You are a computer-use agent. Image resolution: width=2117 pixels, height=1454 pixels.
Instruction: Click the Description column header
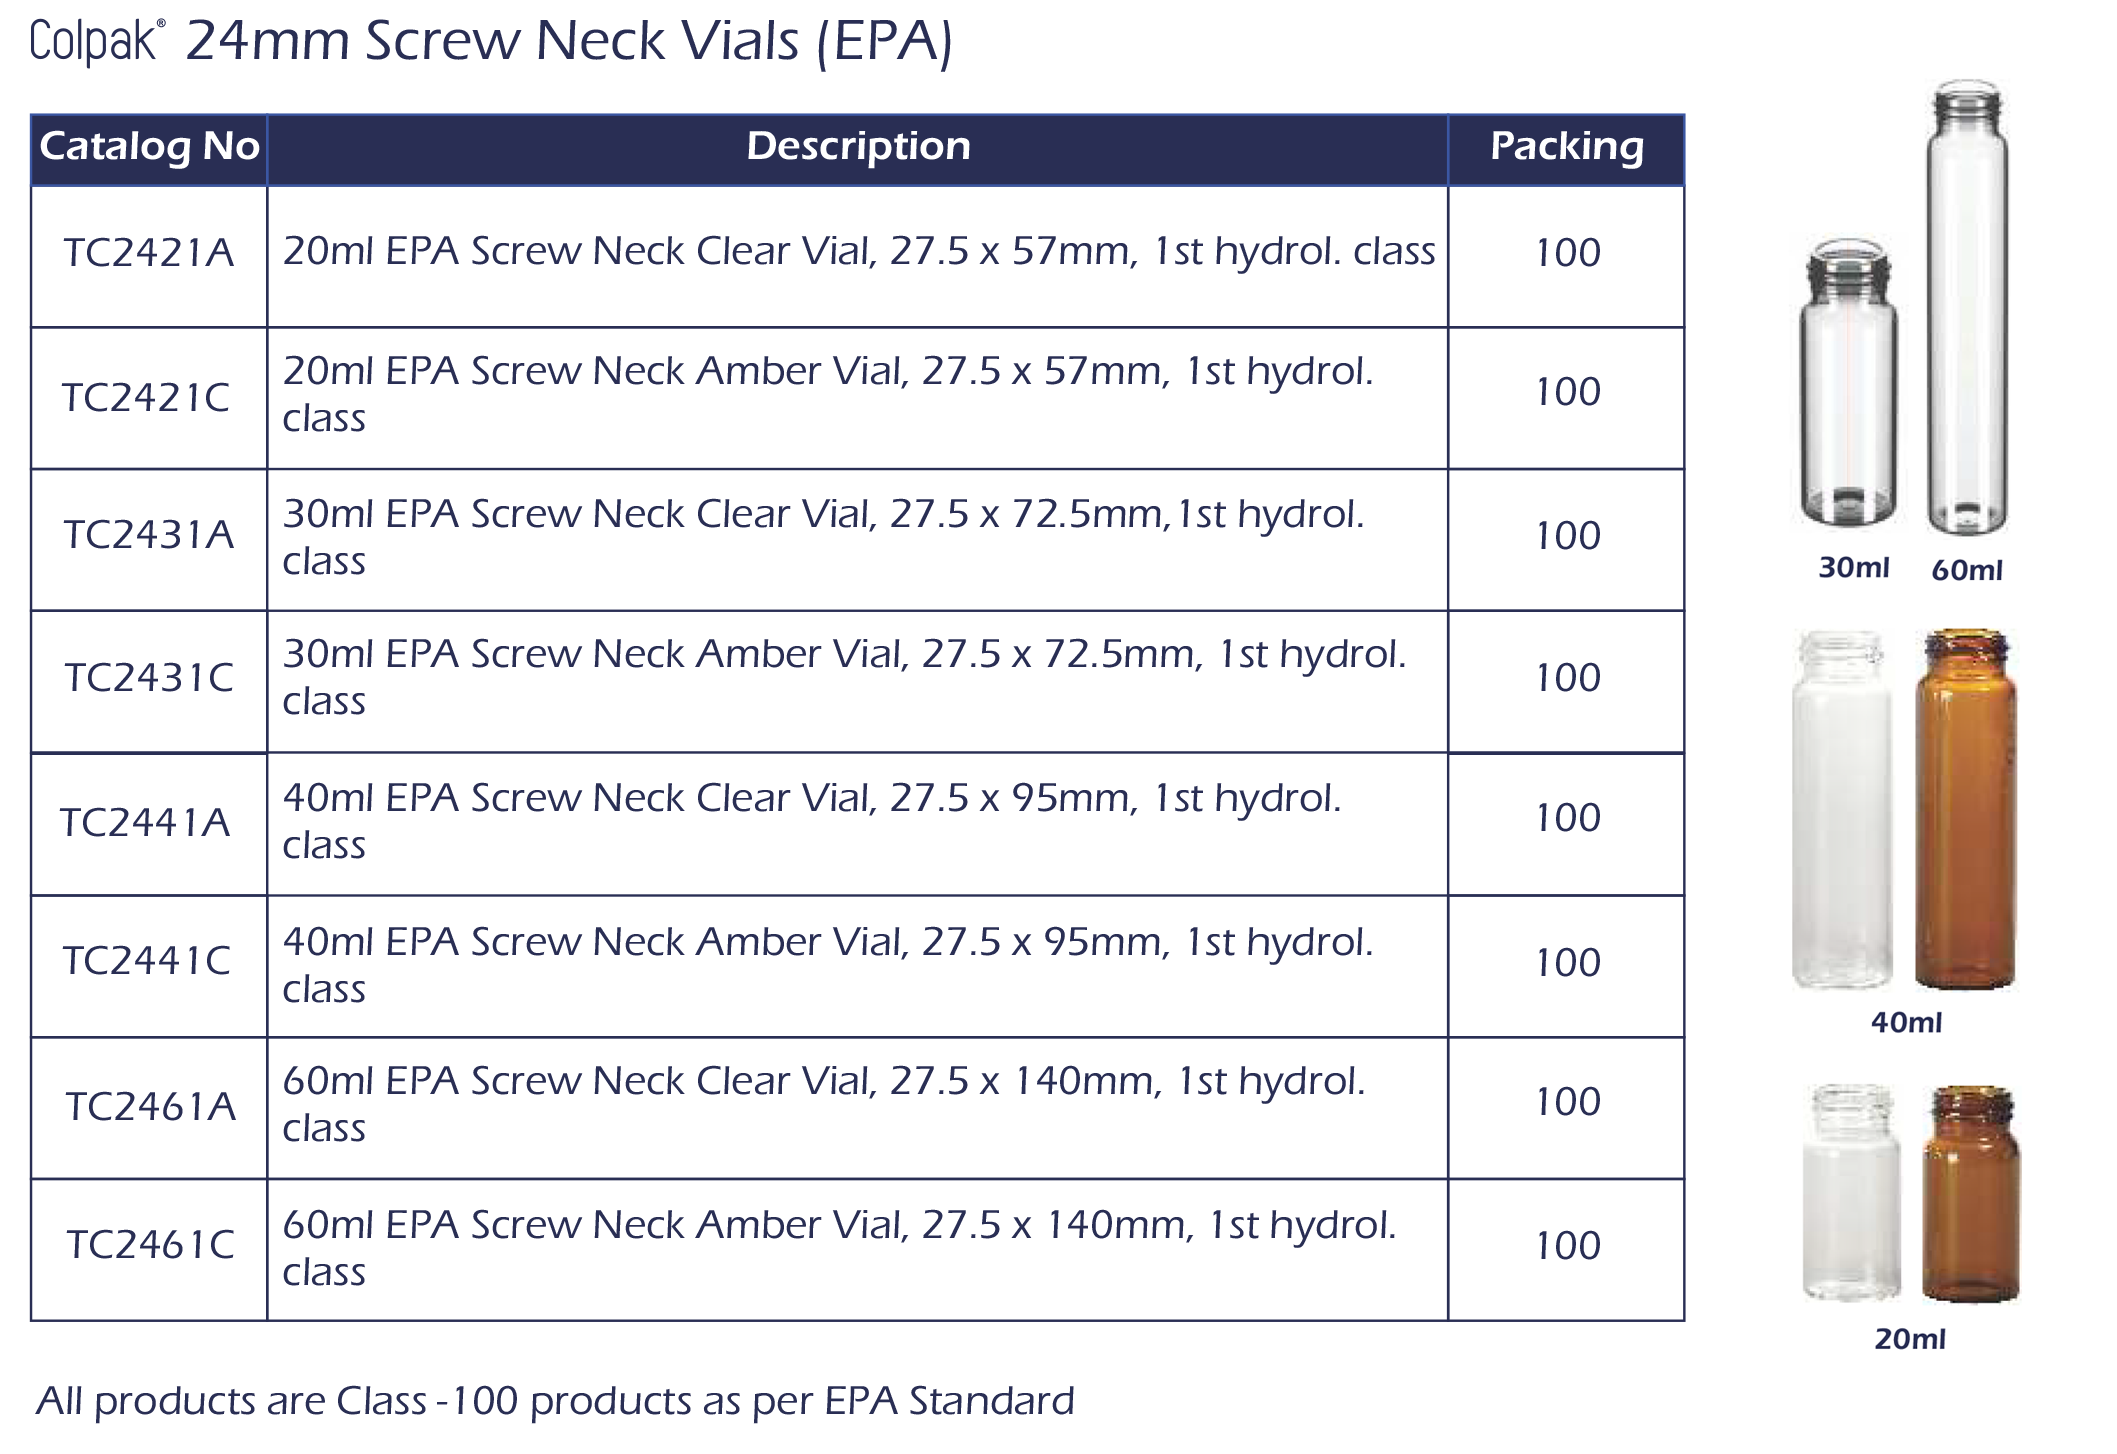click(858, 147)
